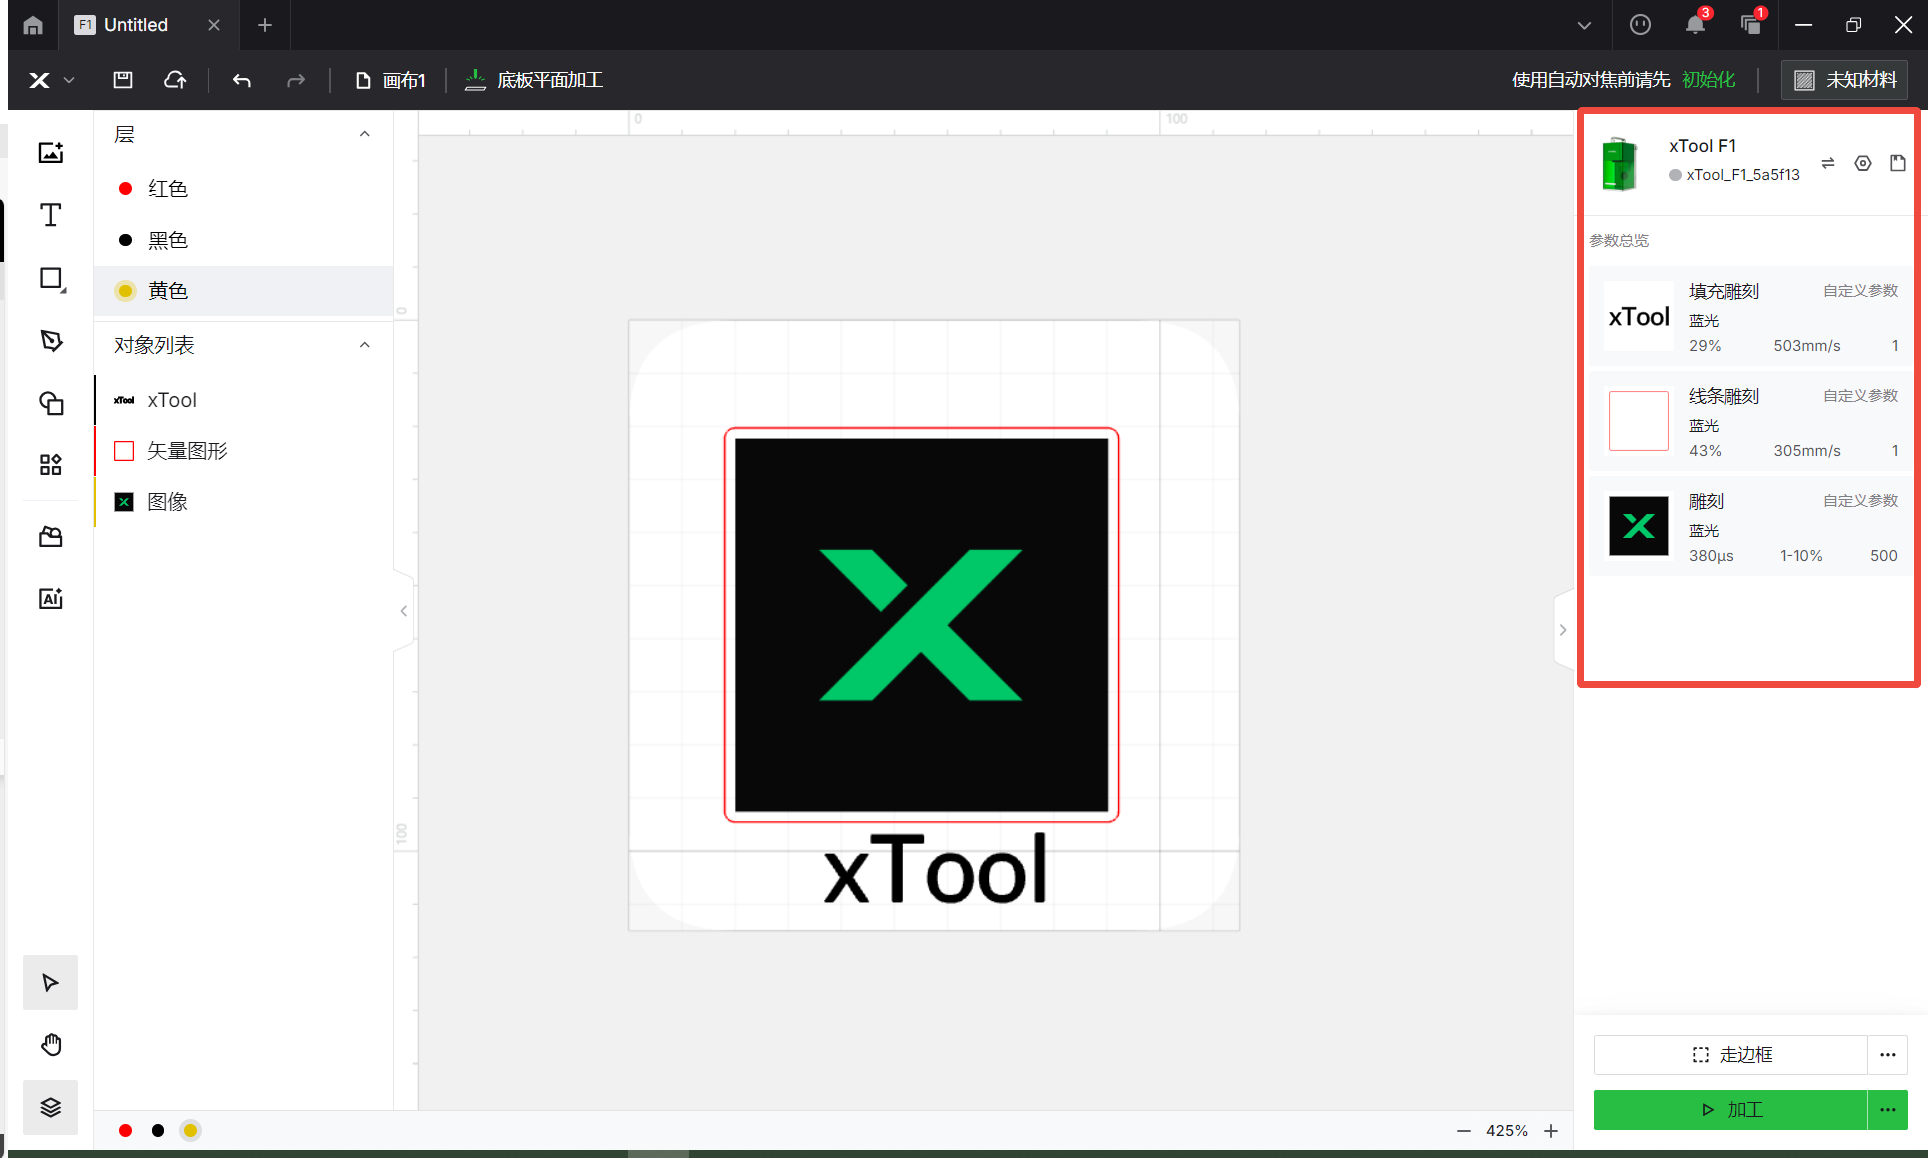Viewport: 1928px width, 1158px height.
Task: Activate the hand pan tool
Action: [51, 1045]
